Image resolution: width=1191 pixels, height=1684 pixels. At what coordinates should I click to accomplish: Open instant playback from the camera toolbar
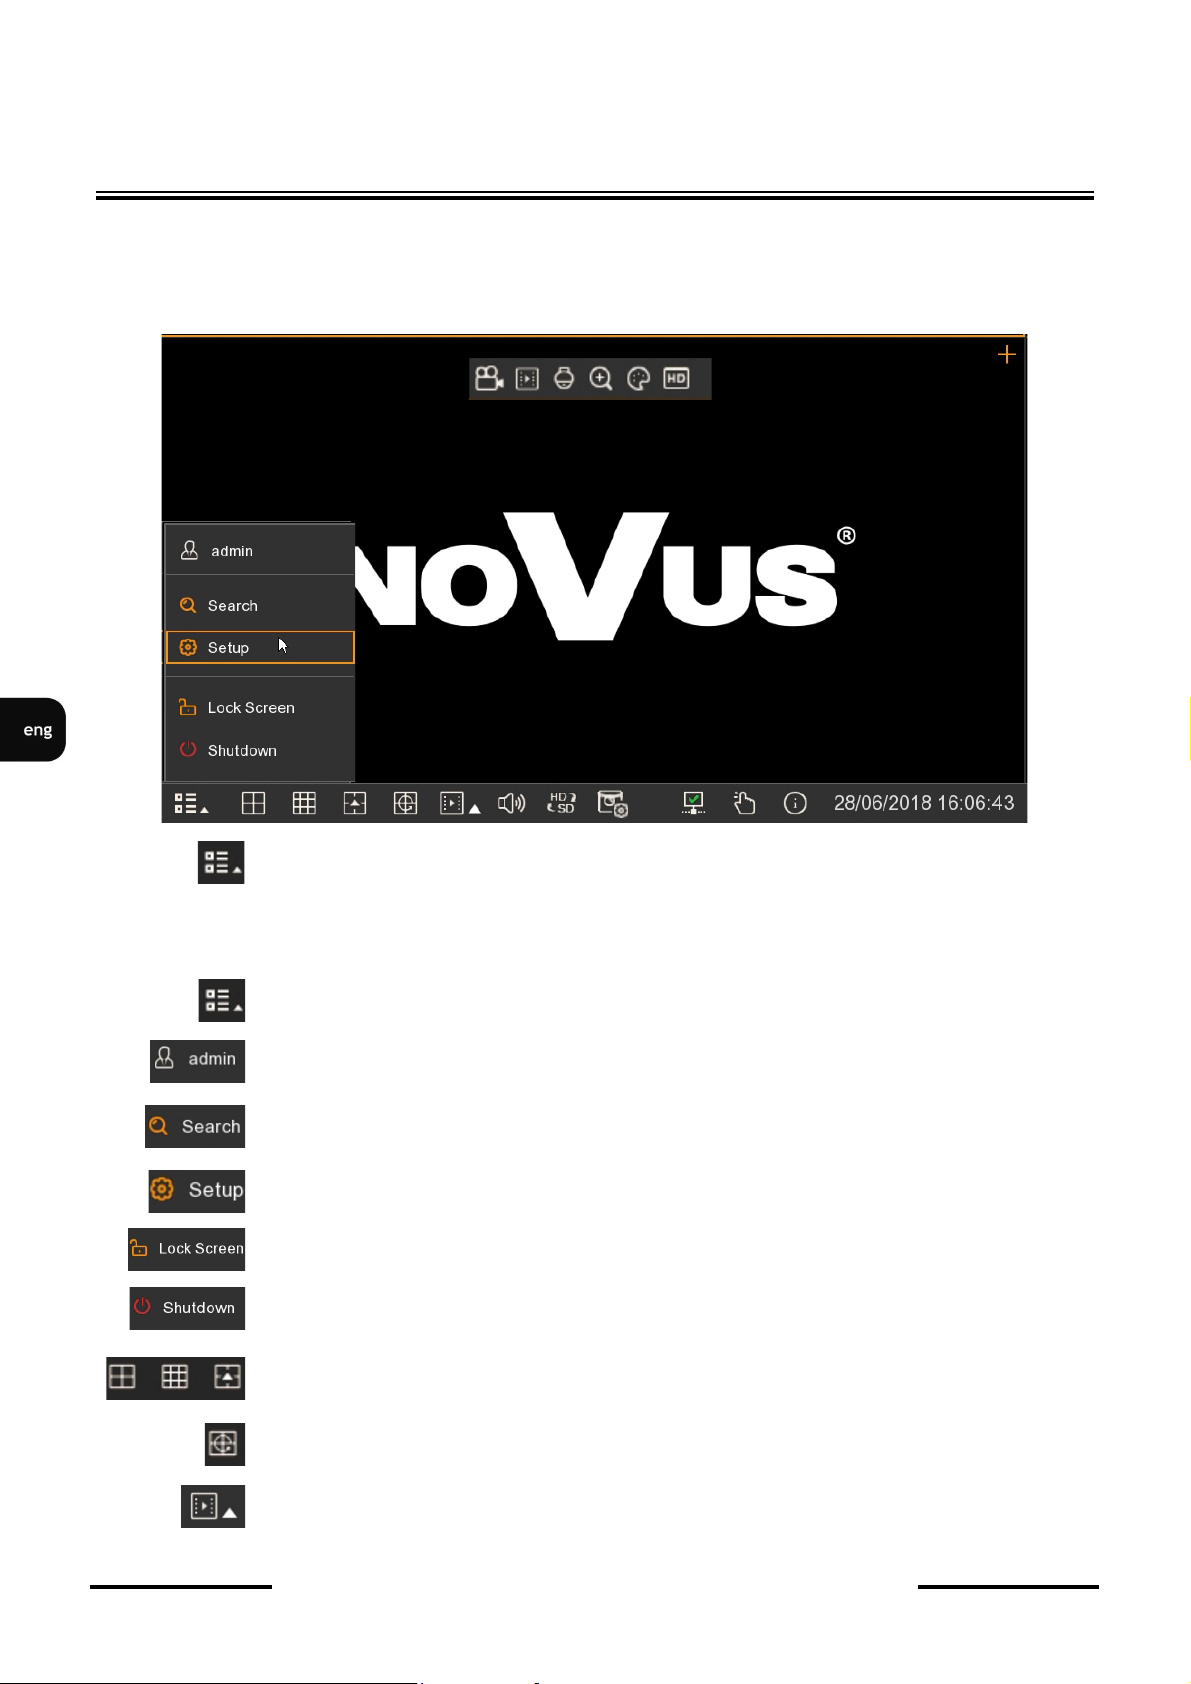(x=527, y=379)
